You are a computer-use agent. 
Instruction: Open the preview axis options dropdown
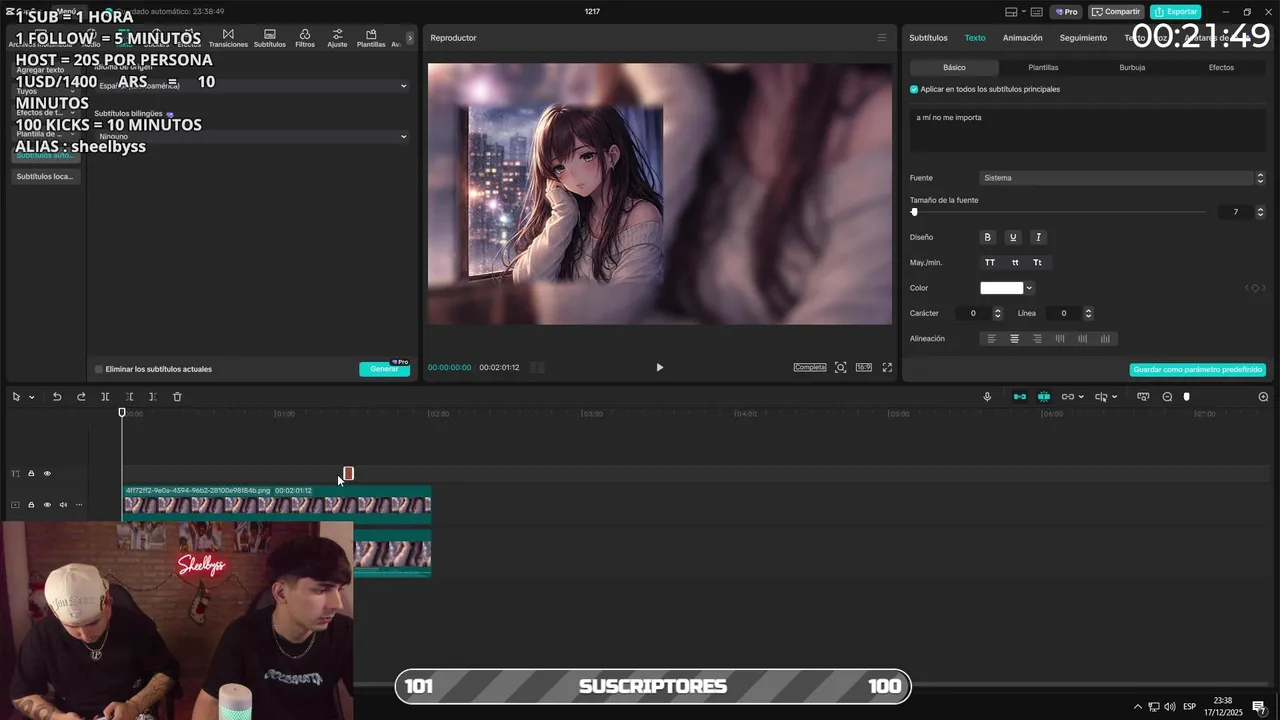coord(1115,397)
